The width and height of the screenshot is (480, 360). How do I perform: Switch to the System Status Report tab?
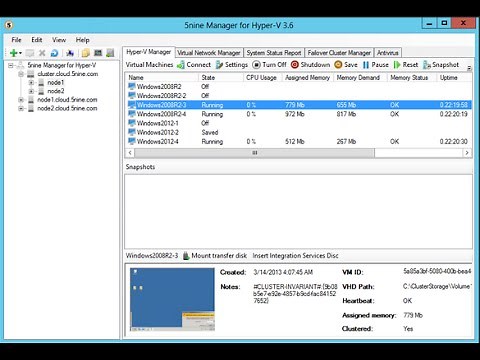click(274, 53)
